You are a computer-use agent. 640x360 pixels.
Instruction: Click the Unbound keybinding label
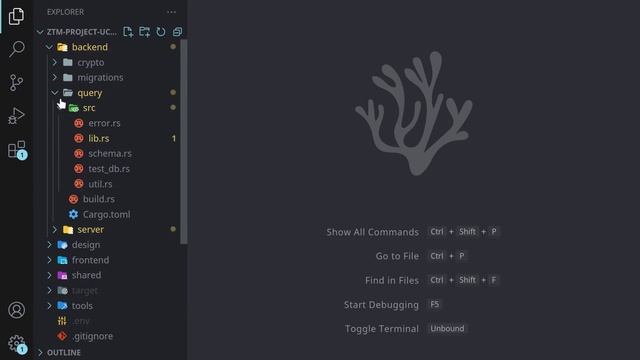[447, 329]
